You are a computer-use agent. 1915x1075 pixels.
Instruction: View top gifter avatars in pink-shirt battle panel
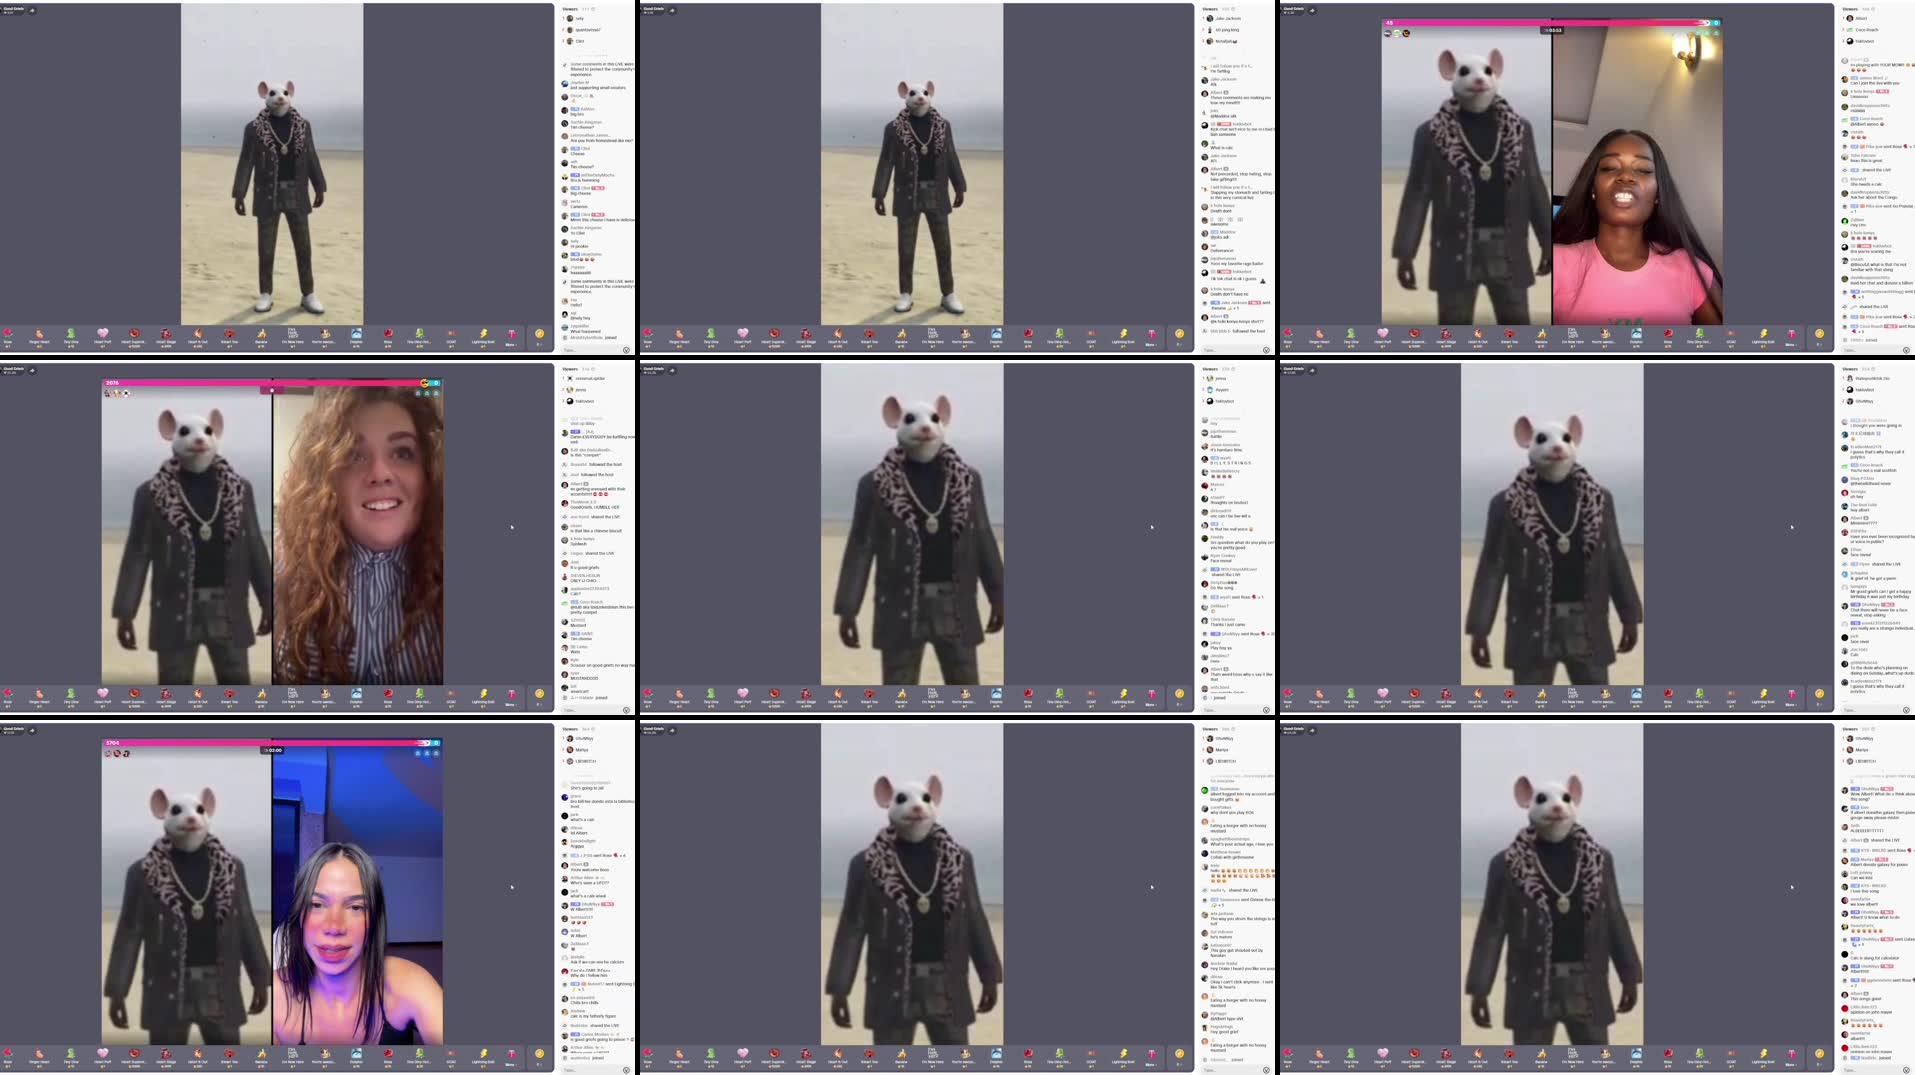(1396, 33)
